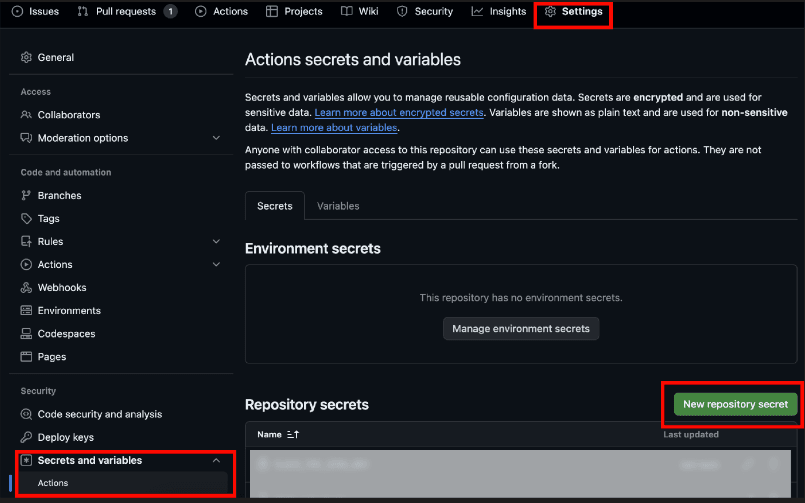
Task: Click the Wiki book icon
Action: [347, 11]
